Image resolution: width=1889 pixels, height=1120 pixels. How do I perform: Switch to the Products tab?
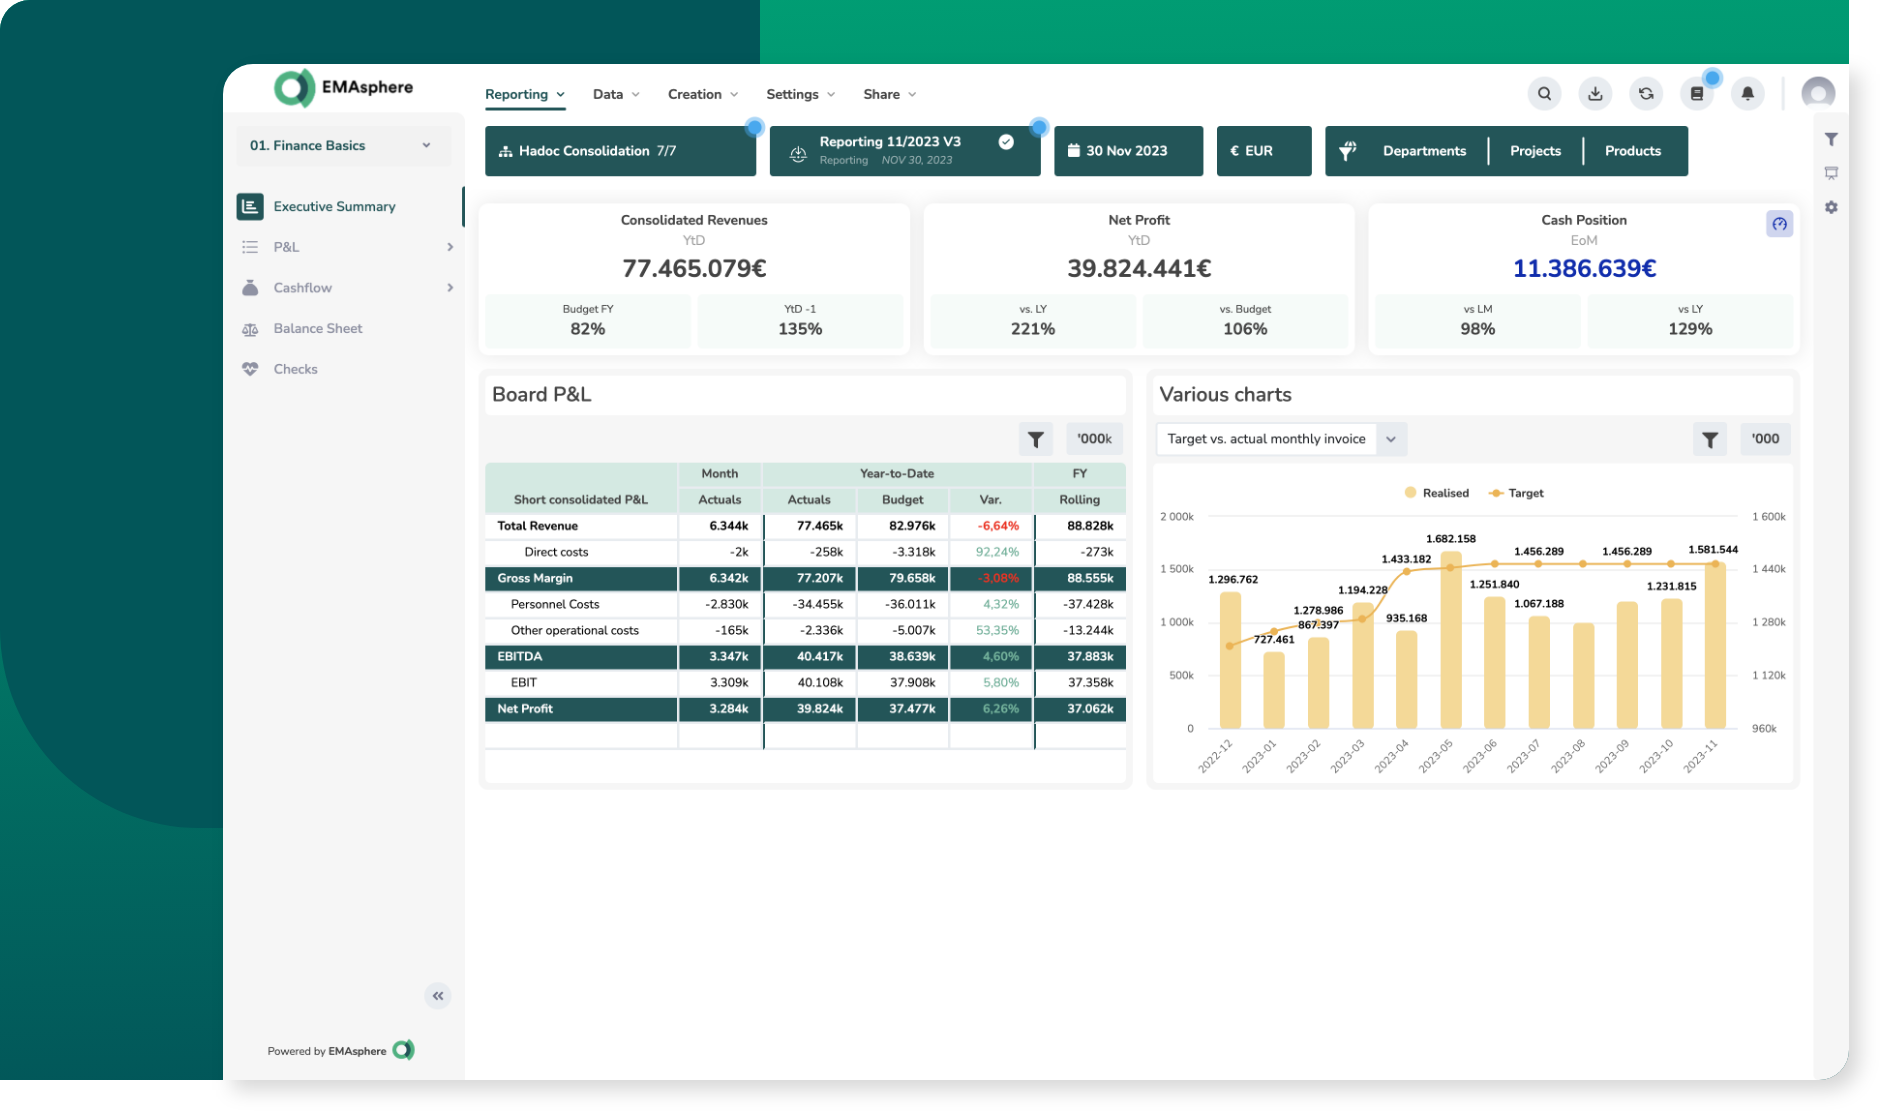(1632, 150)
